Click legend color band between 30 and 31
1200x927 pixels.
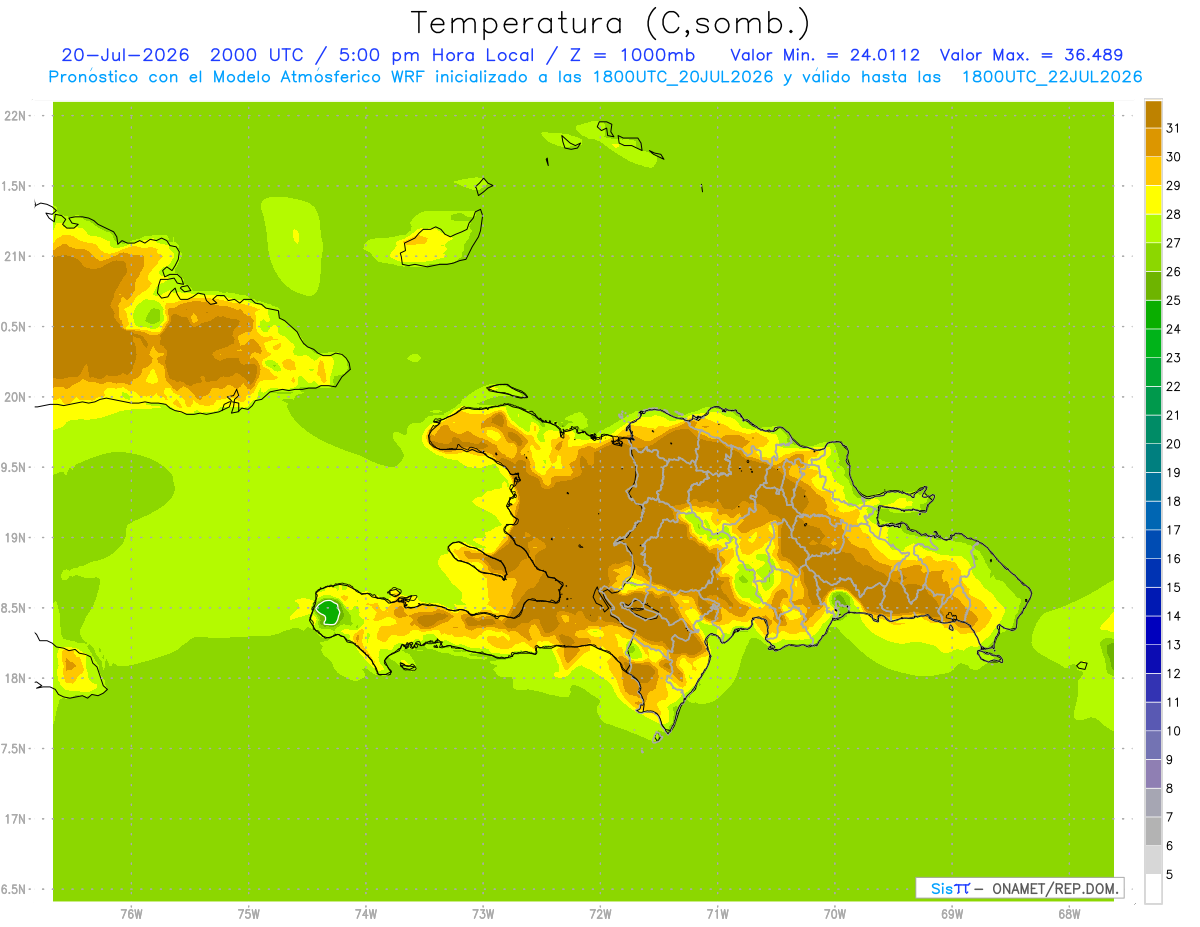click(x=1153, y=142)
